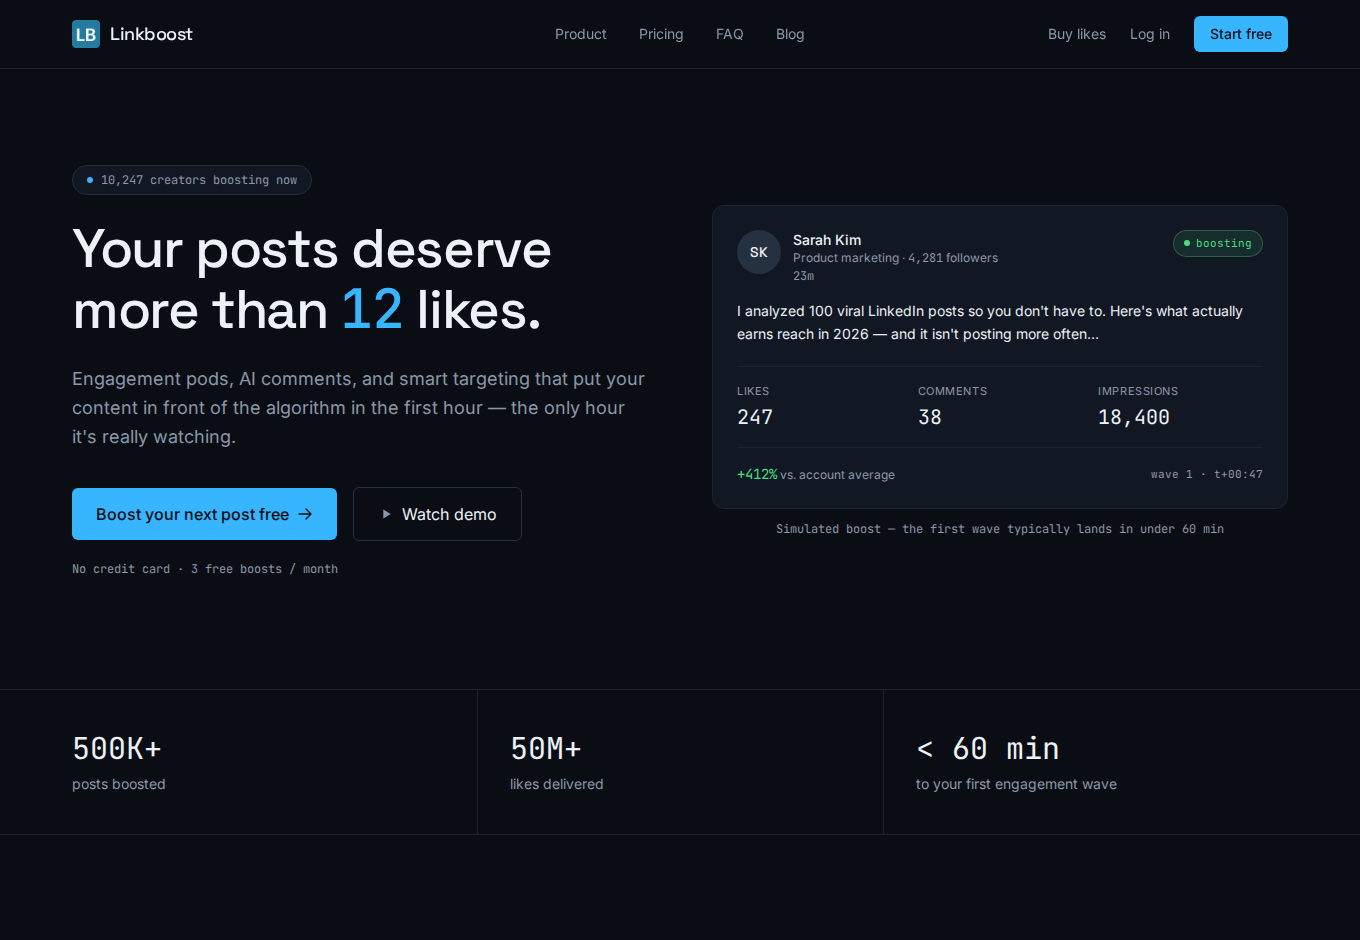Click the arrow on Boost your next post free
Image resolution: width=1360 pixels, height=940 pixels.
click(x=305, y=514)
